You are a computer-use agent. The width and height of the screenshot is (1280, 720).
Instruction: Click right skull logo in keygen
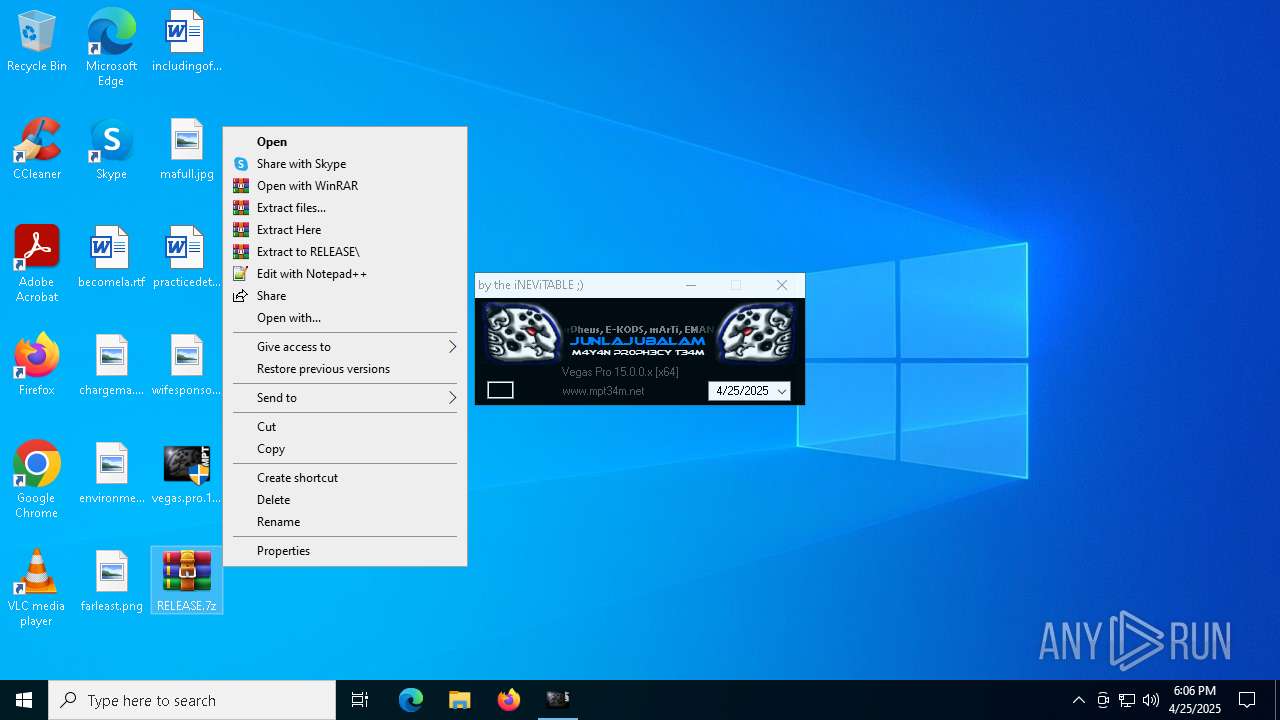coord(756,333)
